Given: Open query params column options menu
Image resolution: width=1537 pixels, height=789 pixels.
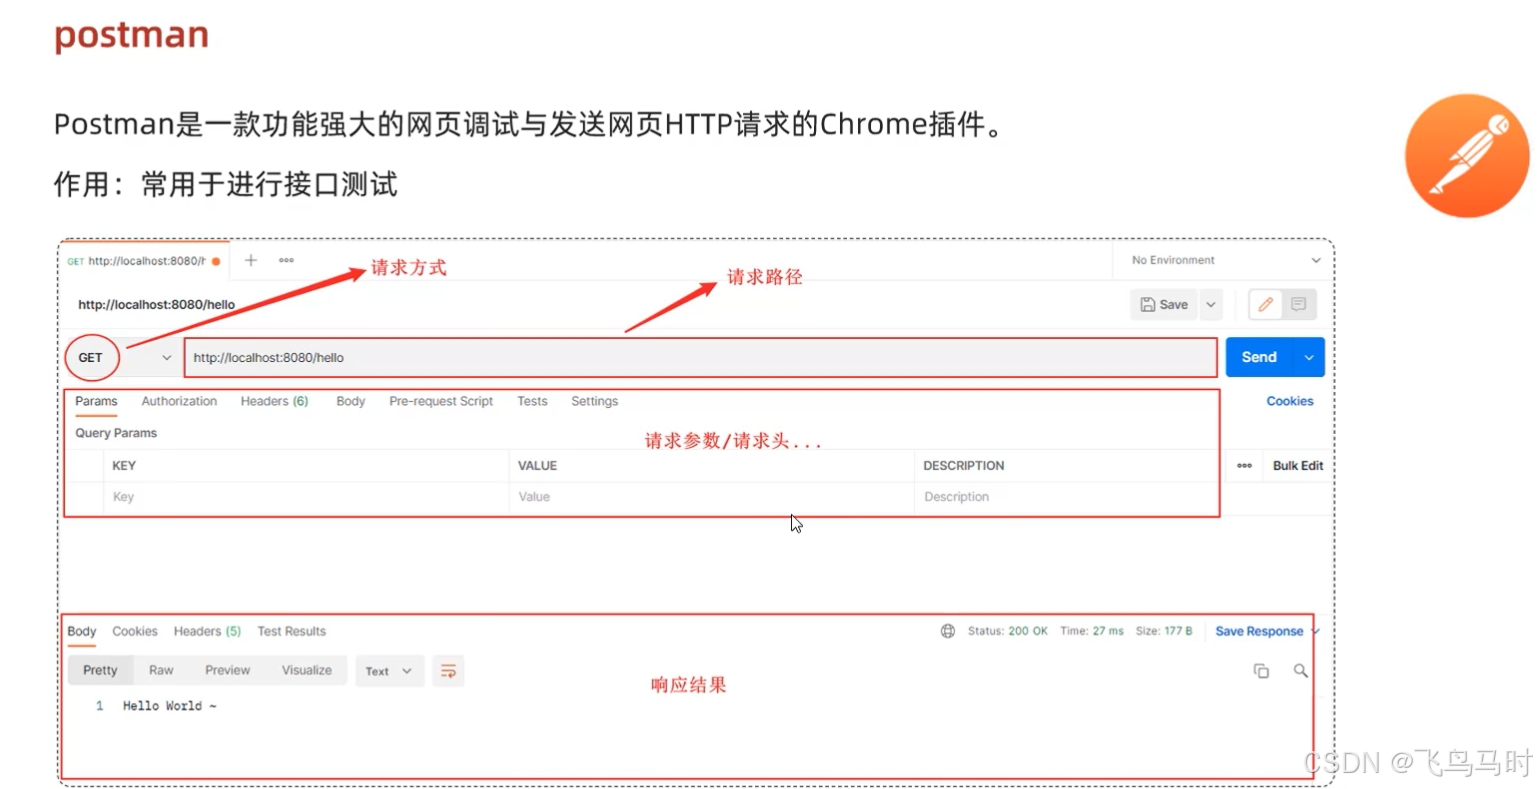Looking at the screenshot, I should [x=1244, y=465].
